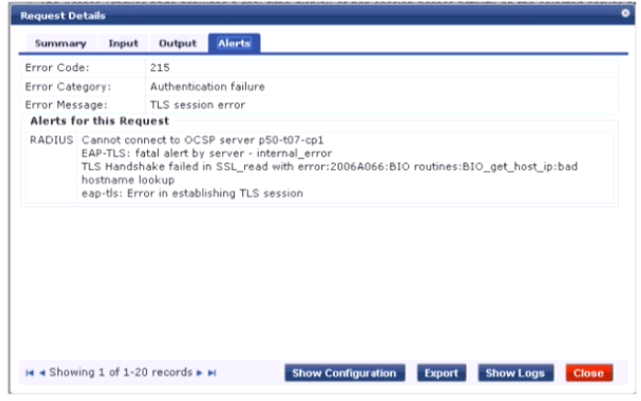Viewport: 641px width, 401px height.
Task: Switch to the Summary tab
Action: pos(61,43)
